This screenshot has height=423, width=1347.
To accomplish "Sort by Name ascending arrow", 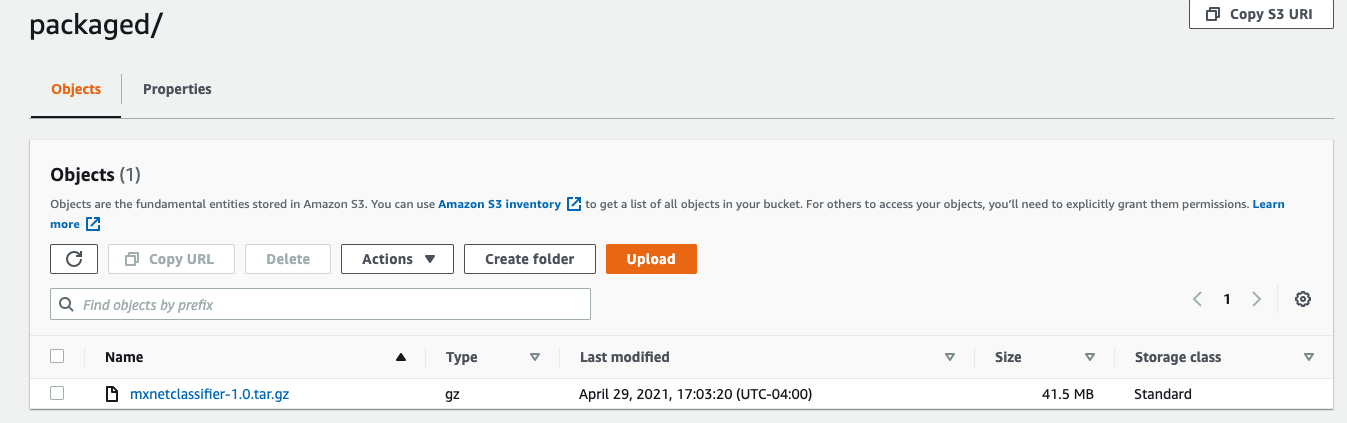I will (401, 357).
